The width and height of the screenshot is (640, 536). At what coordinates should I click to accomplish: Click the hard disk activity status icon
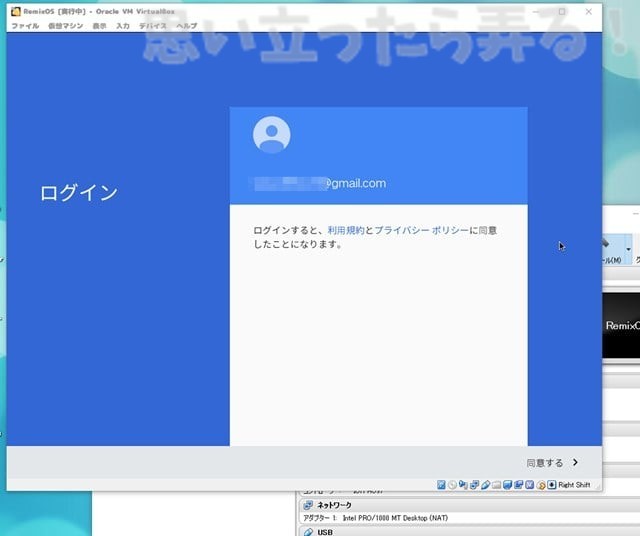[x=441, y=485]
